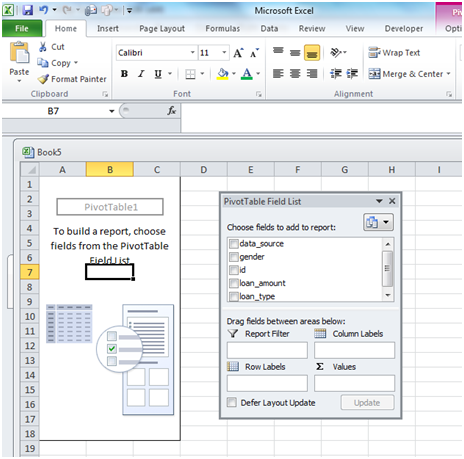Increase font size with Grow Font icon
This screenshot has height=459, width=464.
coord(238,53)
